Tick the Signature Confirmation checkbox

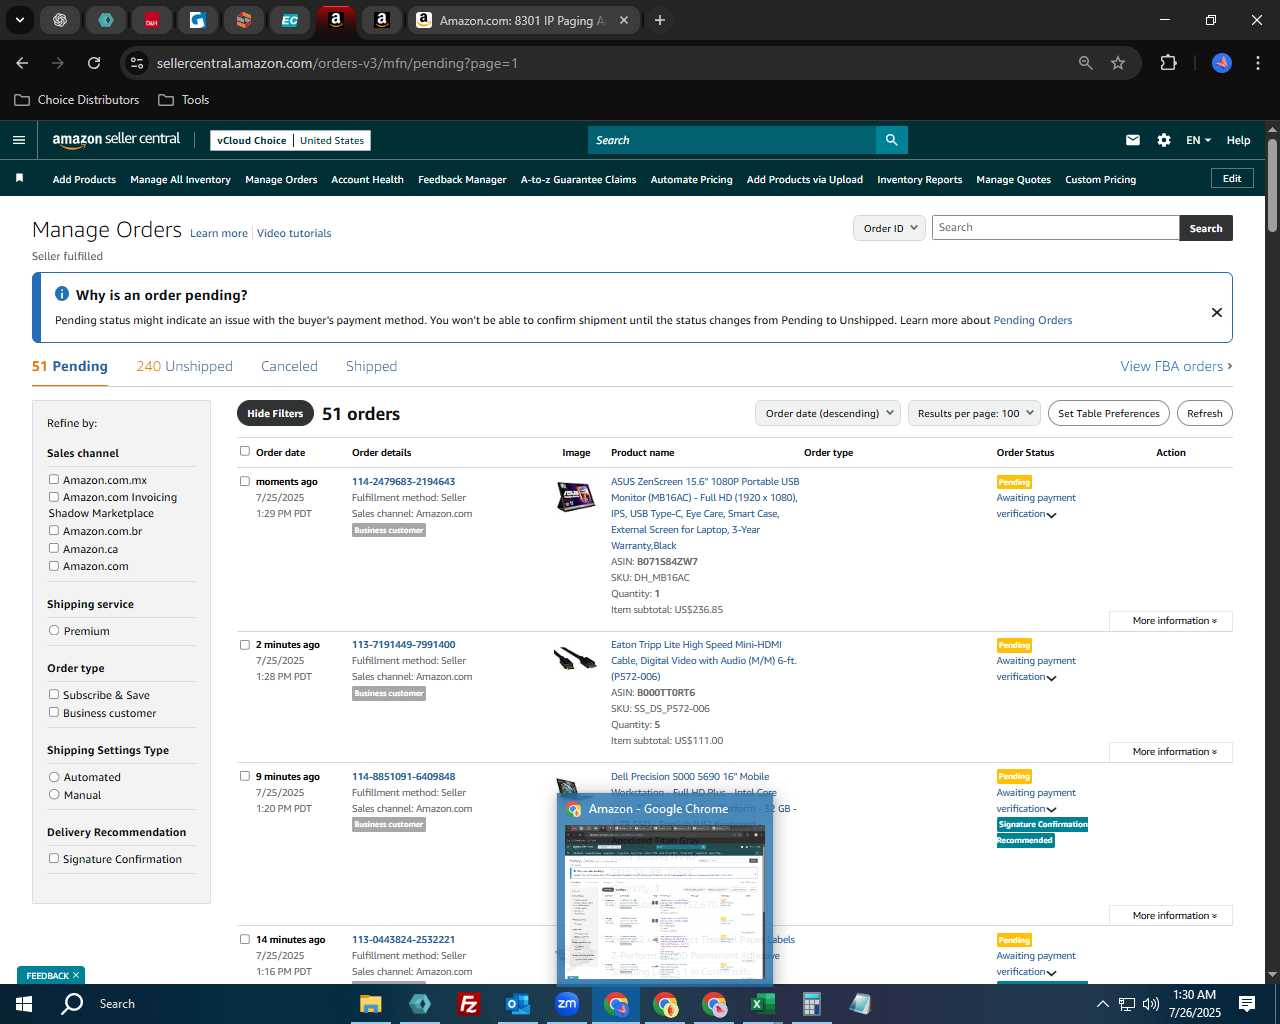coord(54,859)
